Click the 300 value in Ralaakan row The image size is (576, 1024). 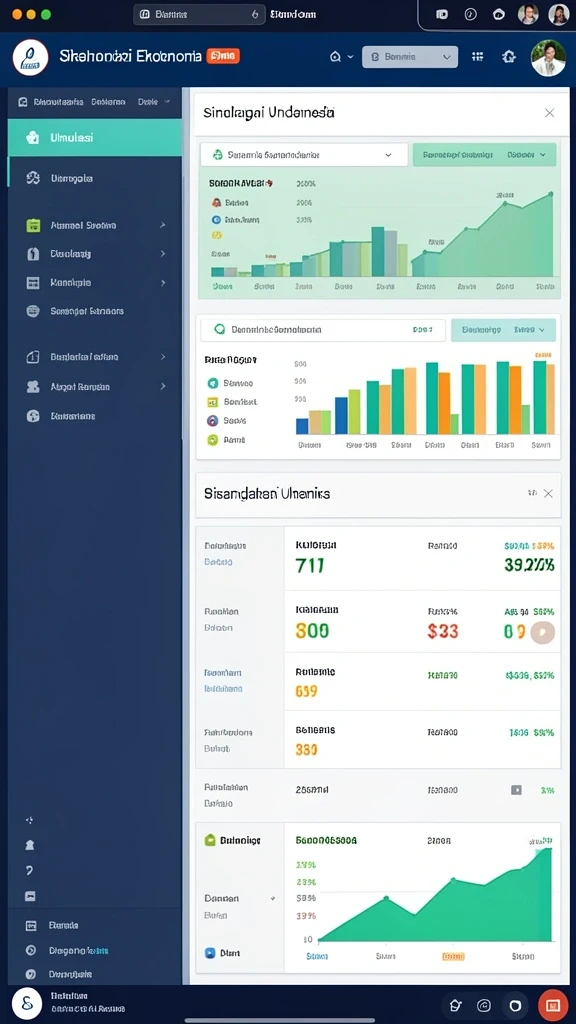tap(312, 631)
